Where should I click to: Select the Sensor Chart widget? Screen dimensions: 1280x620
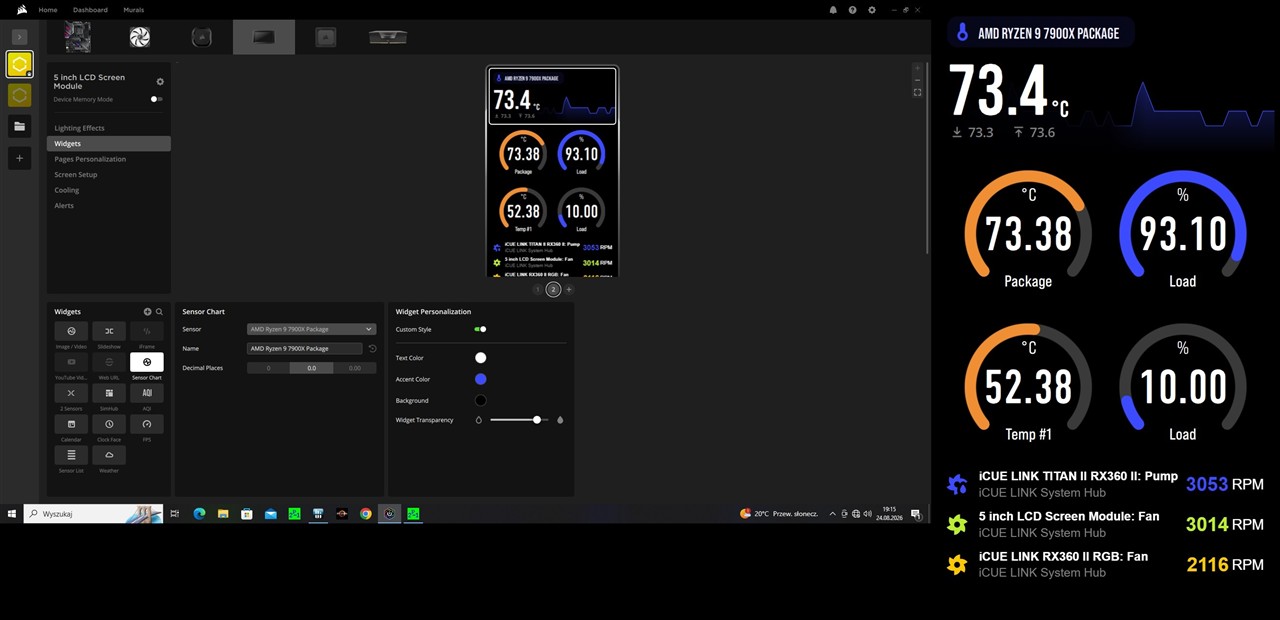[147, 362]
